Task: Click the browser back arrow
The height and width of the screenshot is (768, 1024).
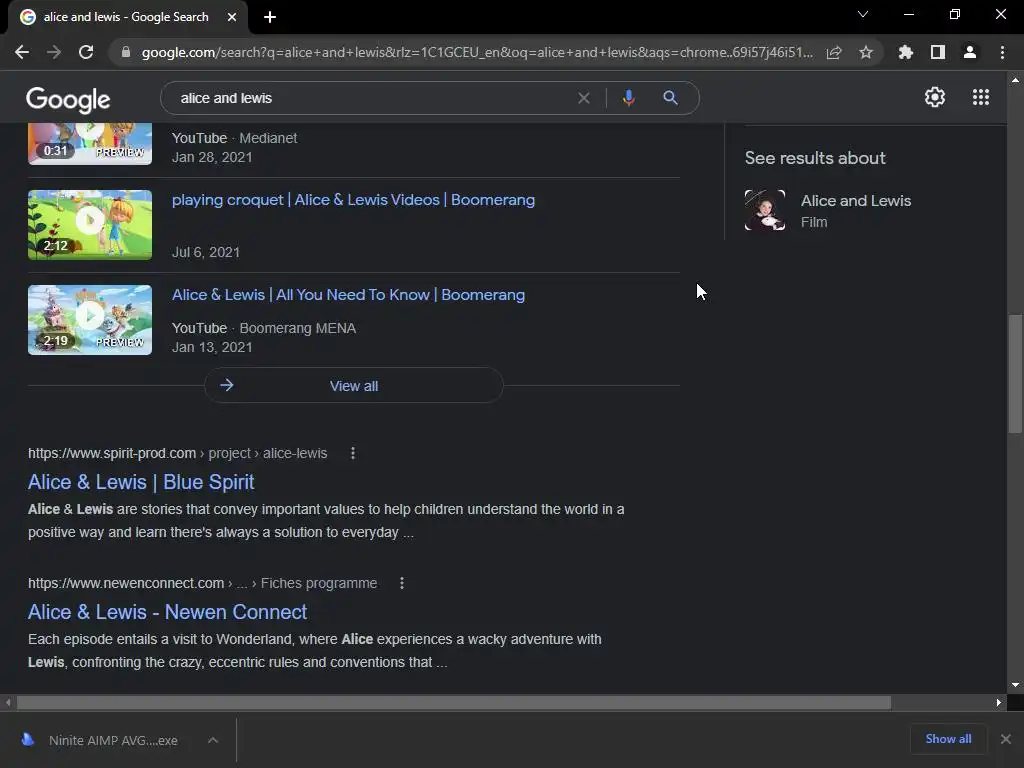Action: coord(22,52)
